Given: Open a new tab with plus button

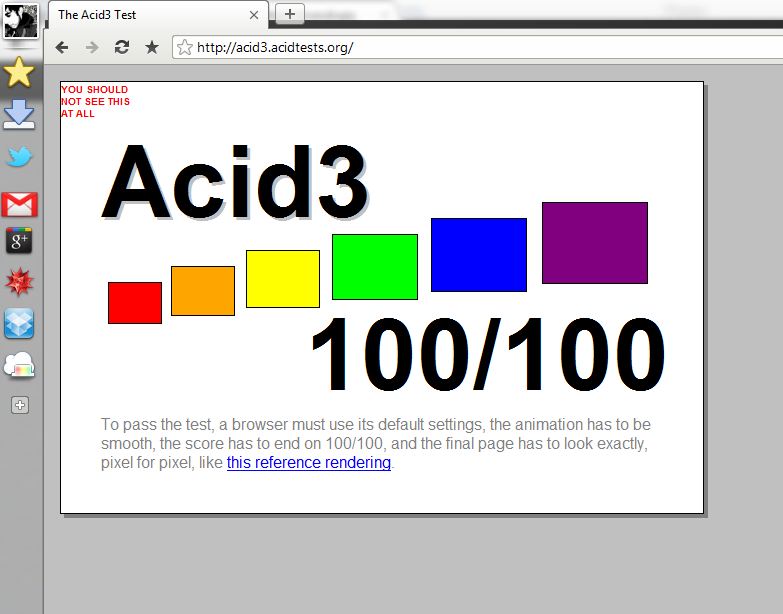Looking at the screenshot, I should [290, 14].
